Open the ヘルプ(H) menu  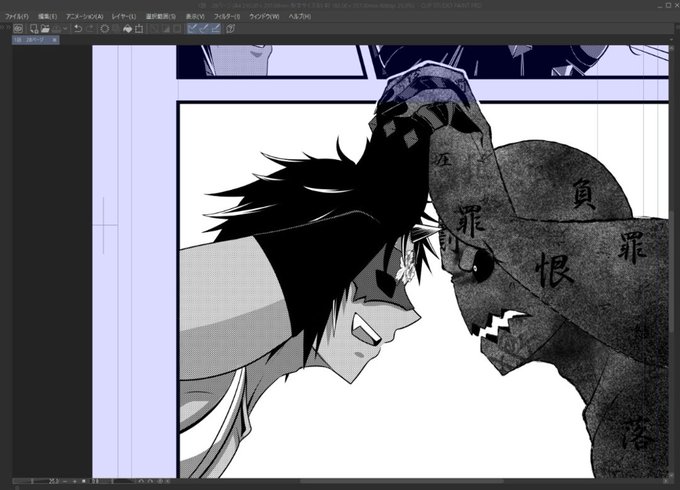click(x=300, y=16)
